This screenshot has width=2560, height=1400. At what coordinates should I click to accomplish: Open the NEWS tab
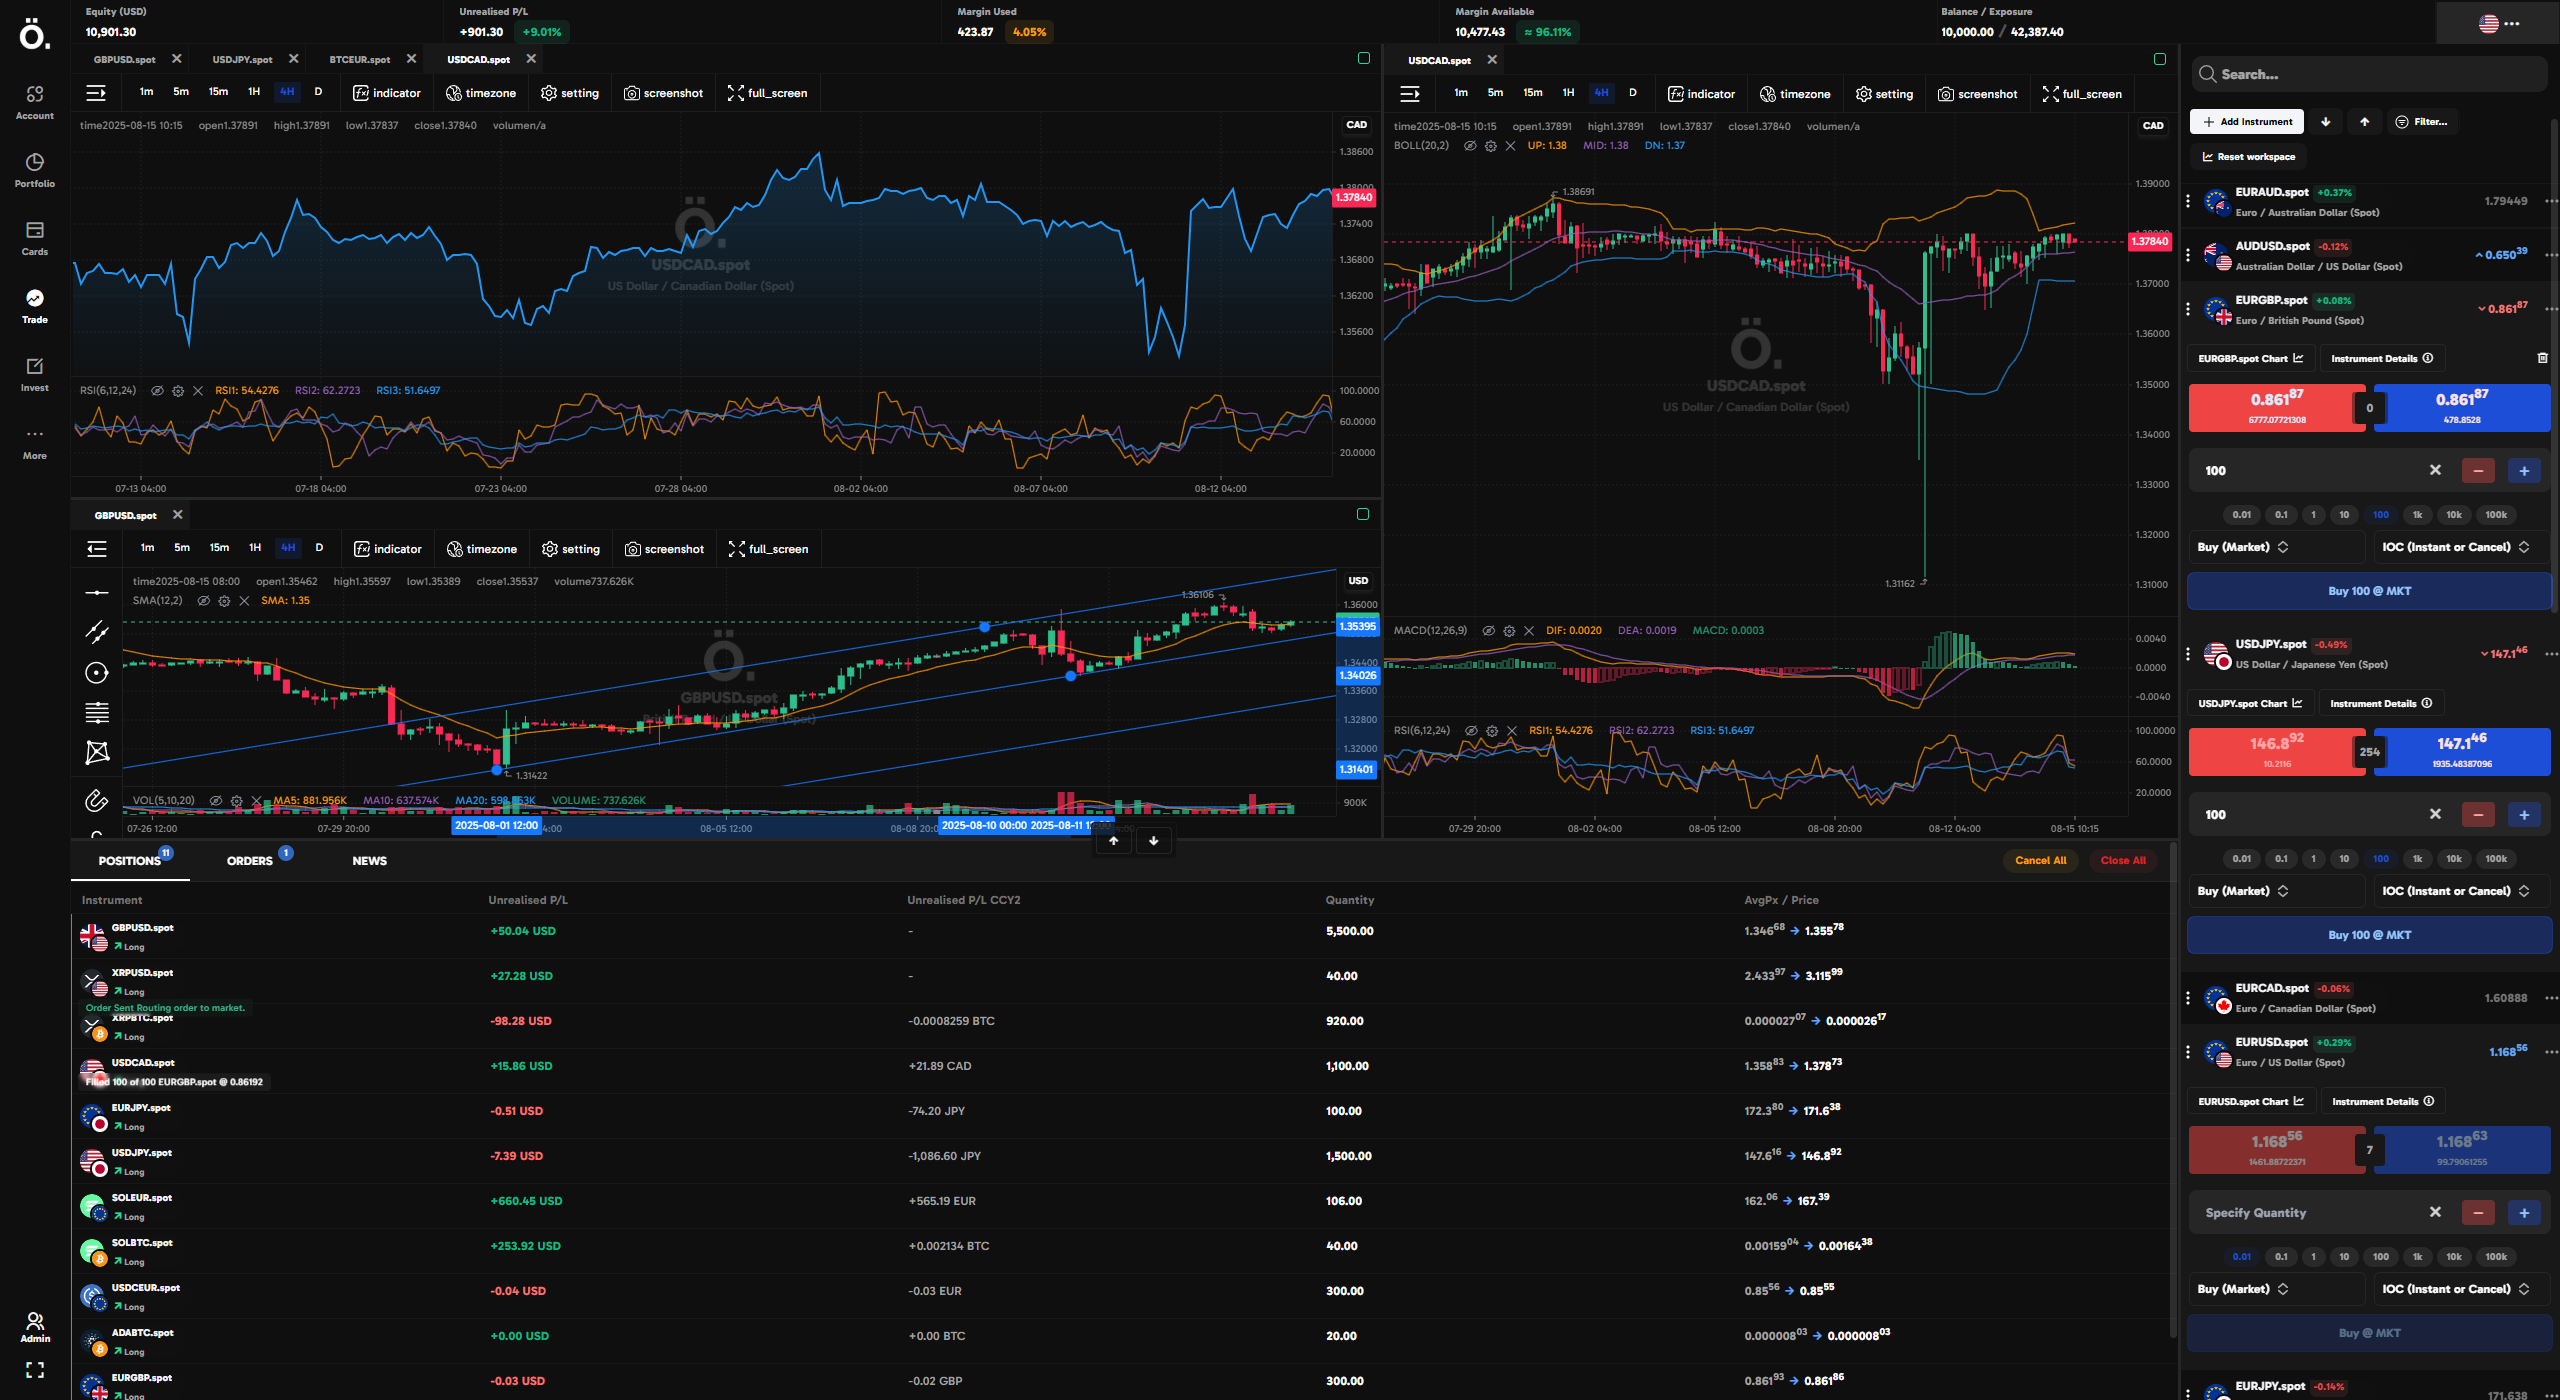369,861
